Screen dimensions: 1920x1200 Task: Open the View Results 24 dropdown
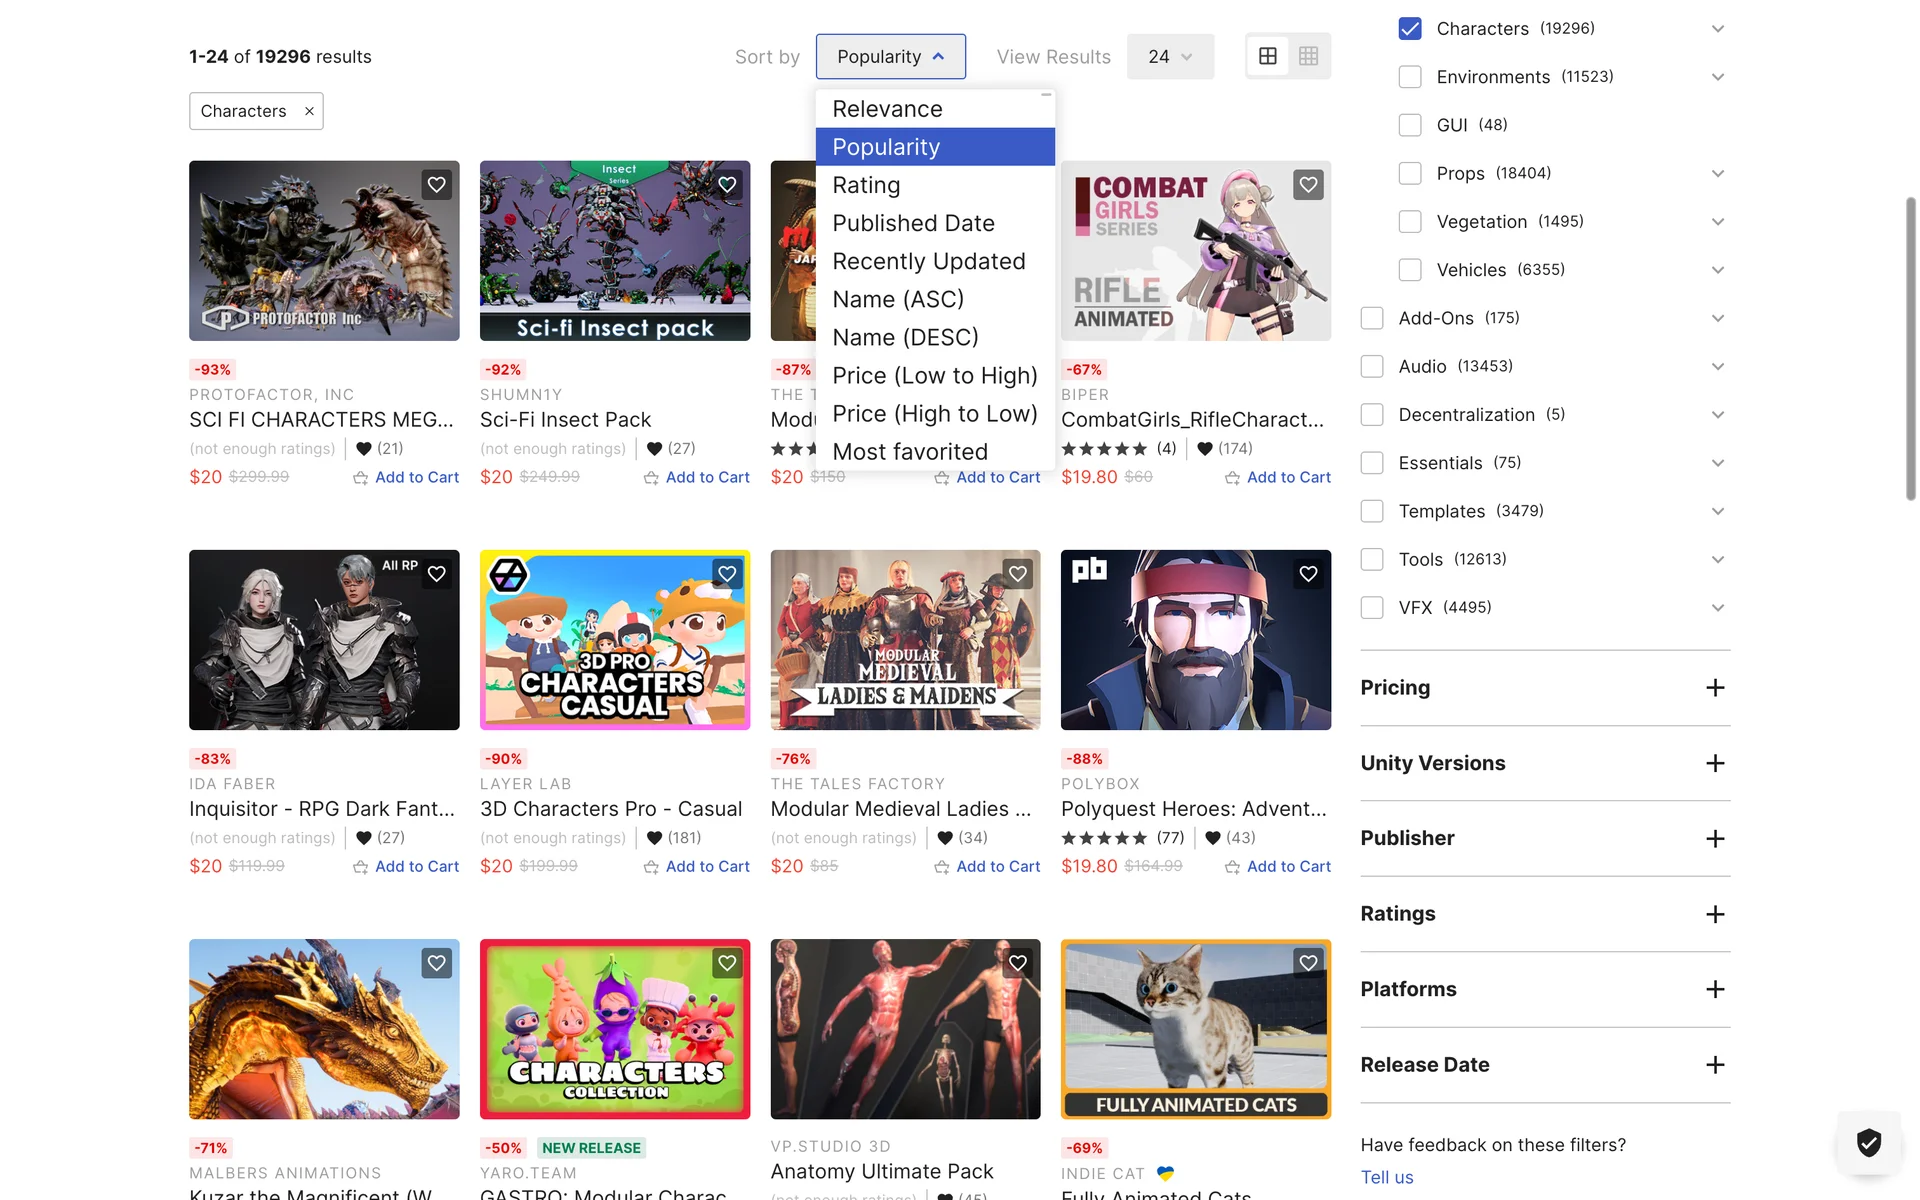[x=1170, y=57]
